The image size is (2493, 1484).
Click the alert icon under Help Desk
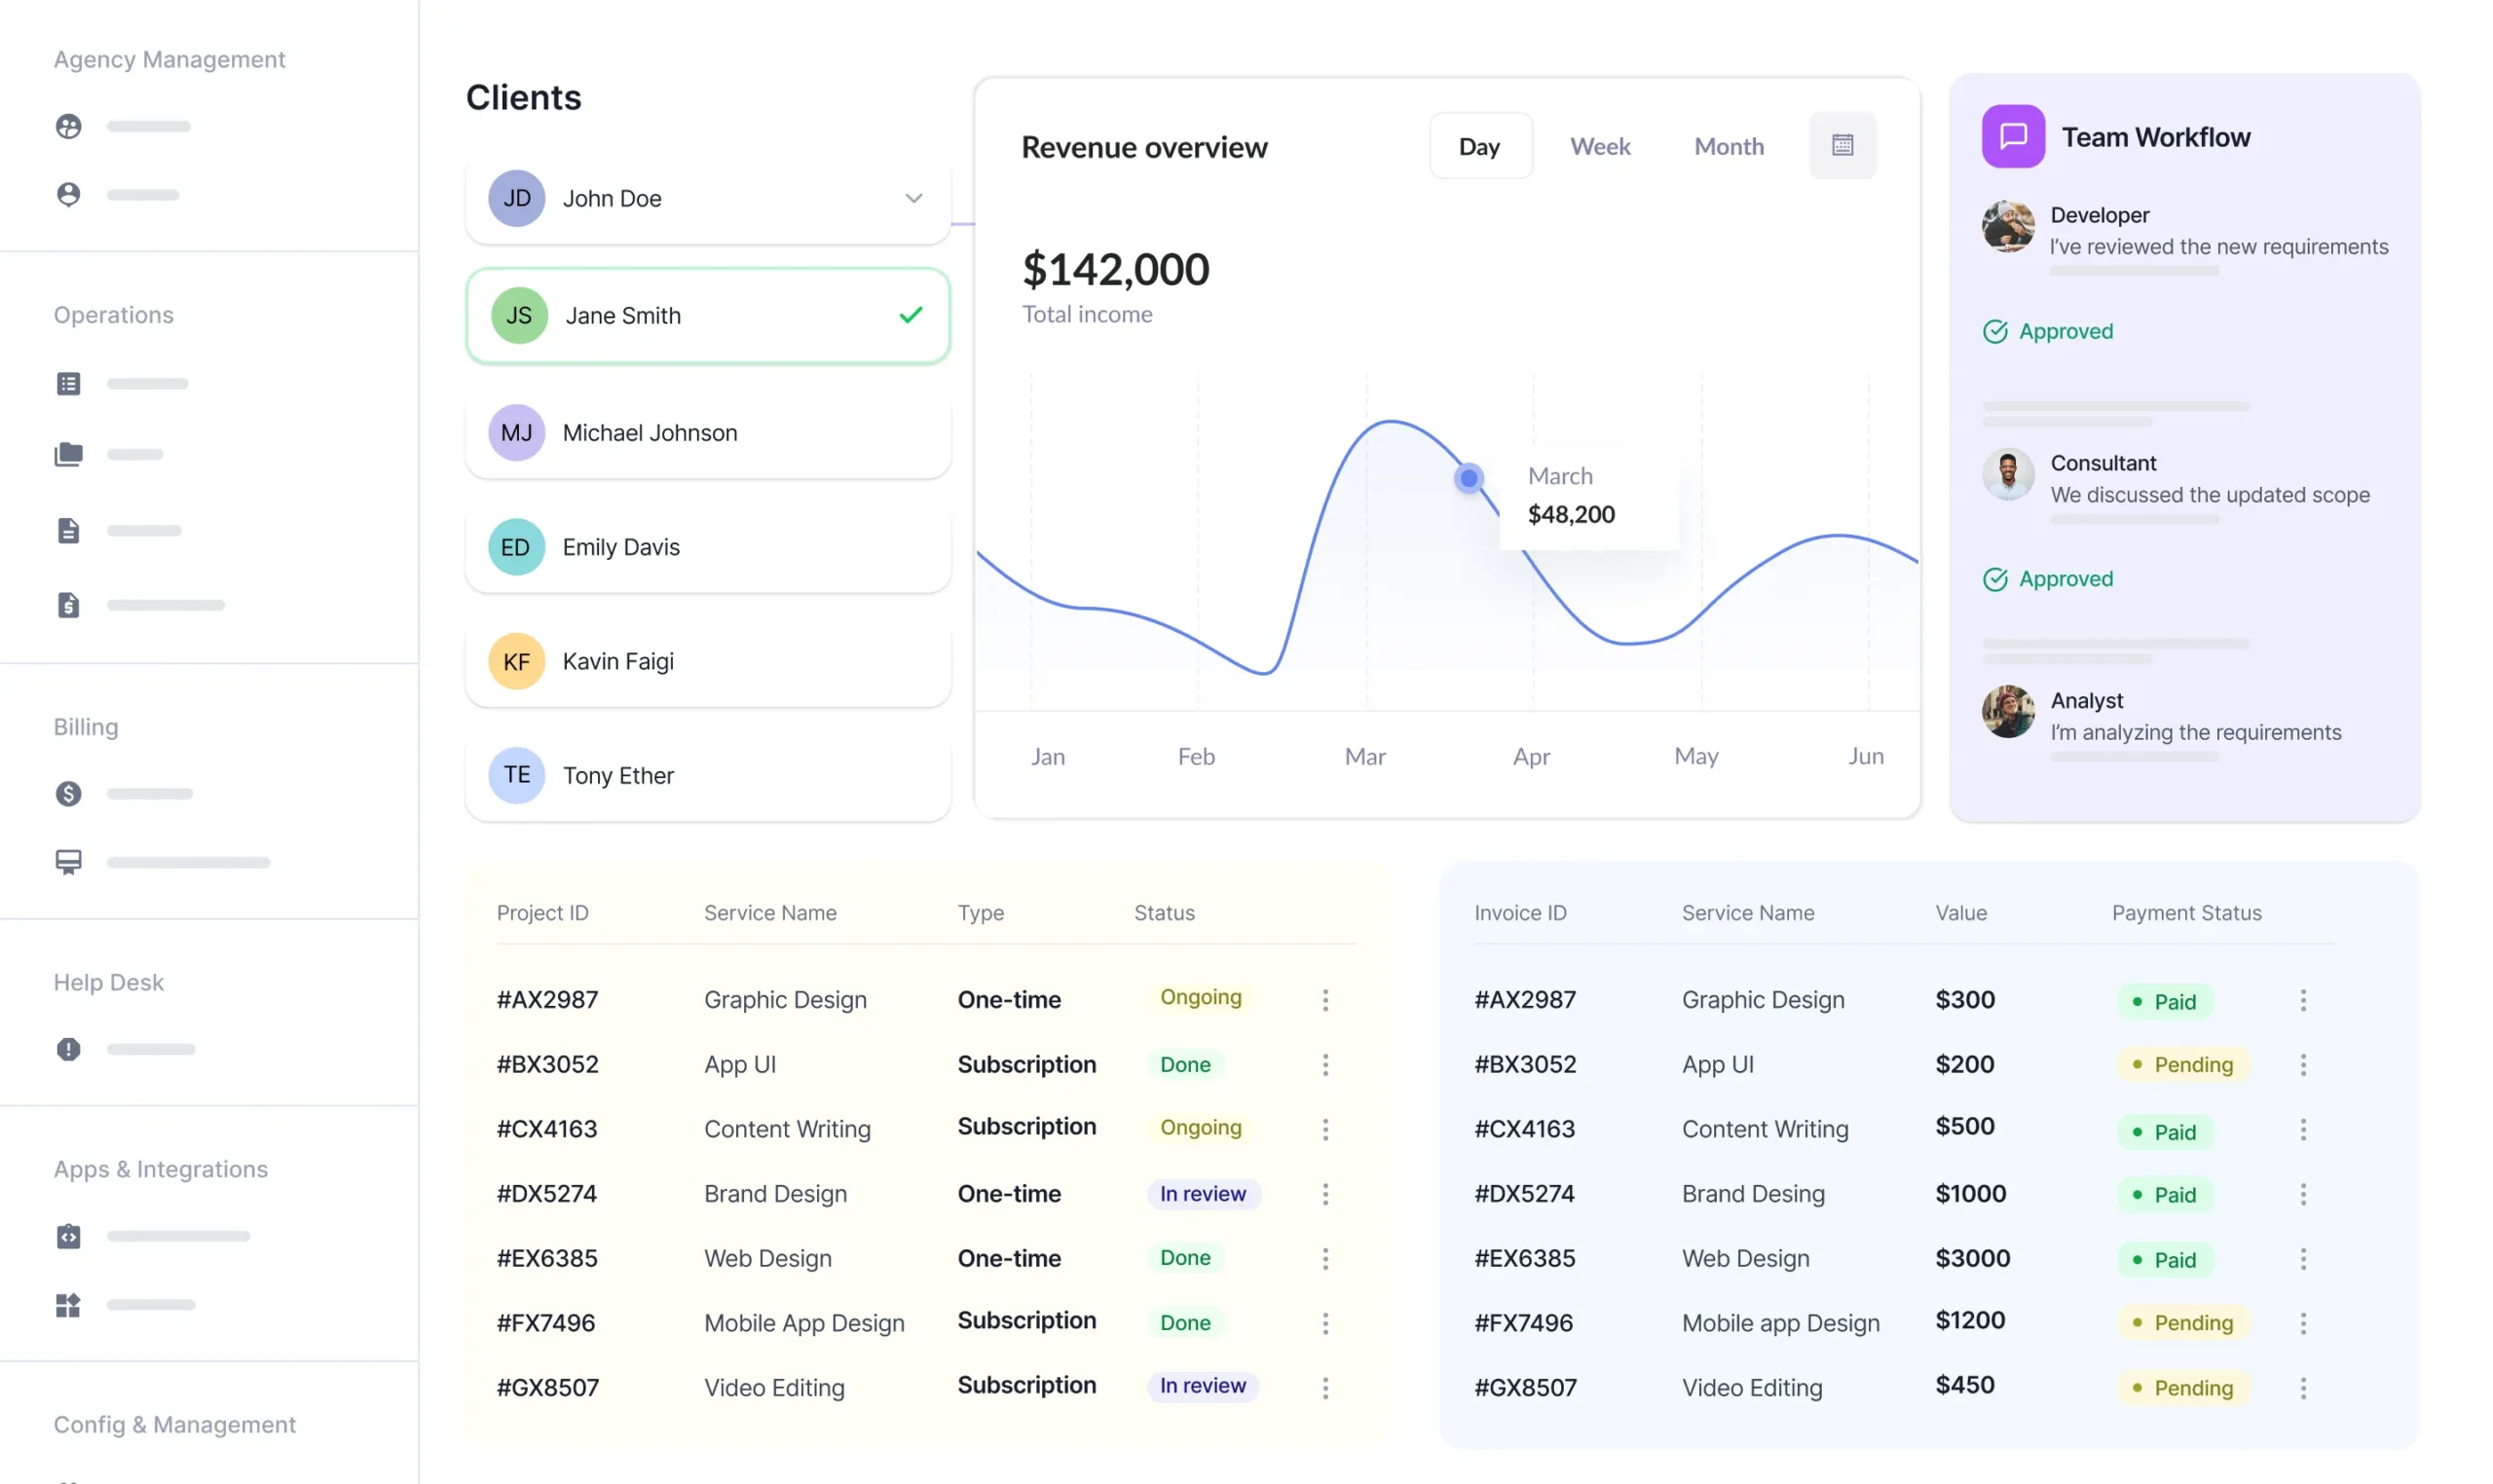(x=68, y=1049)
